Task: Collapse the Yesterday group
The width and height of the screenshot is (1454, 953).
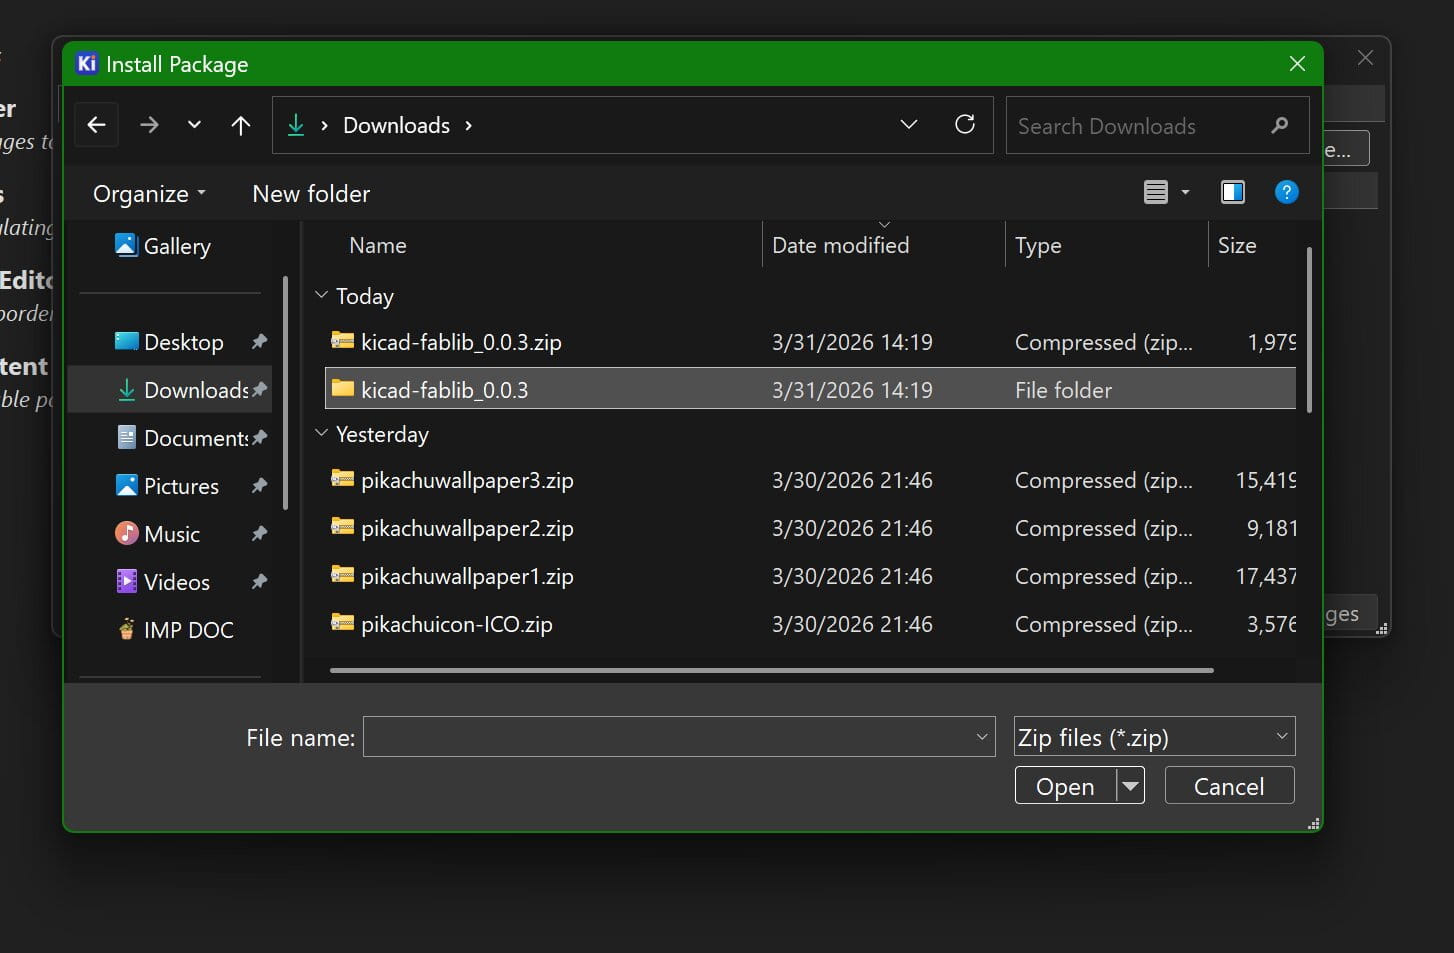Action: tap(321, 433)
